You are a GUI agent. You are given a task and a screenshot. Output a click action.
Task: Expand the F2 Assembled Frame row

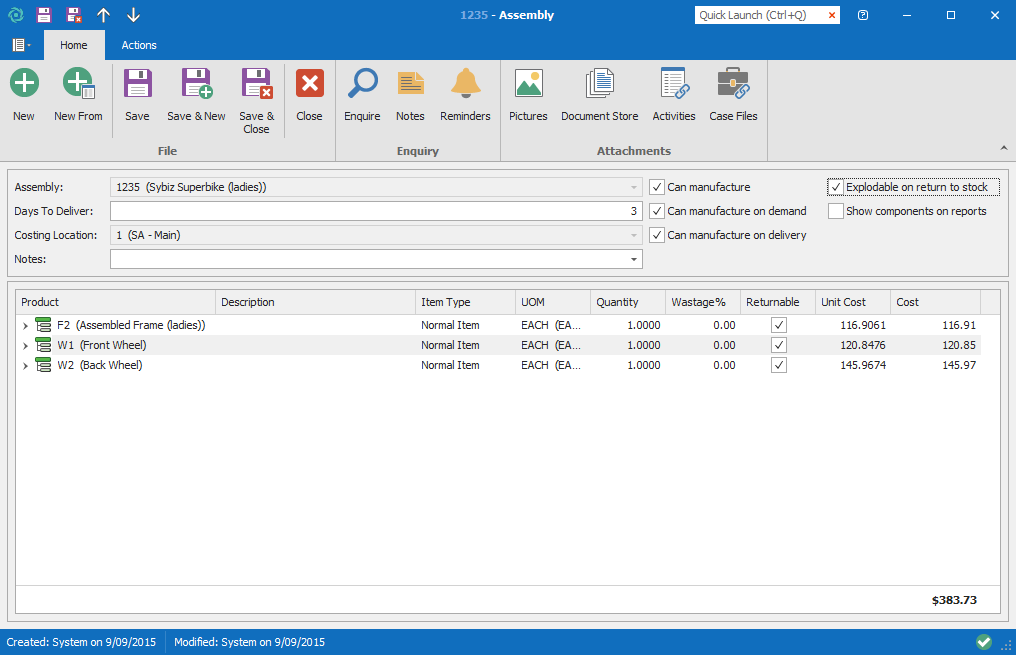26,326
